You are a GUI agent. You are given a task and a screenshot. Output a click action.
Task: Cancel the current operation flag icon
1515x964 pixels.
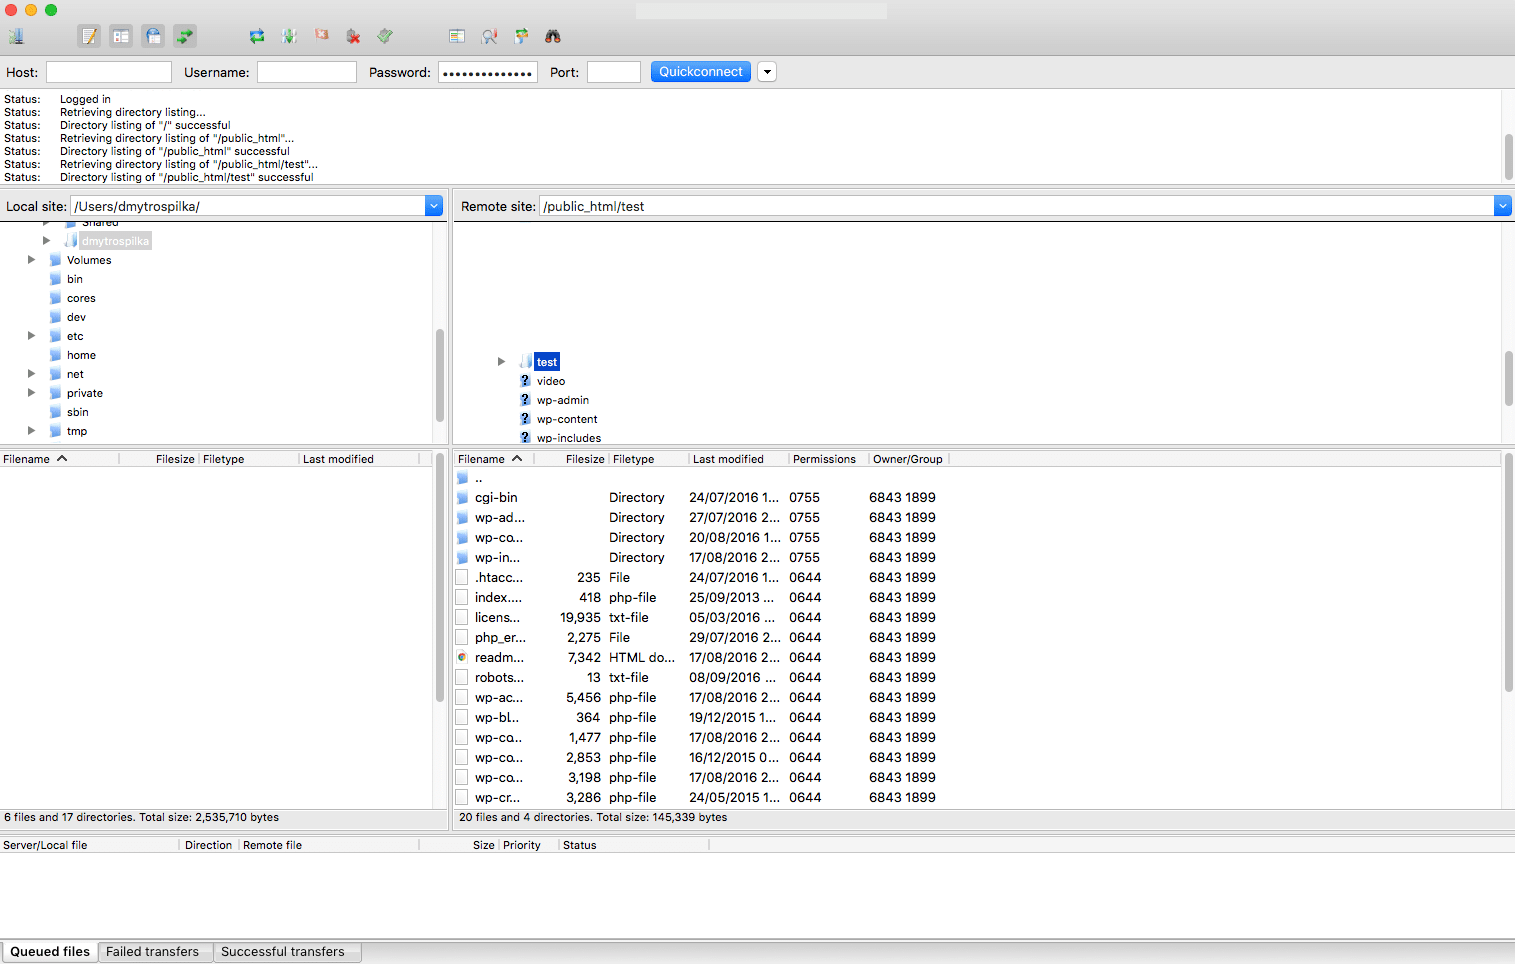[x=321, y=36]
